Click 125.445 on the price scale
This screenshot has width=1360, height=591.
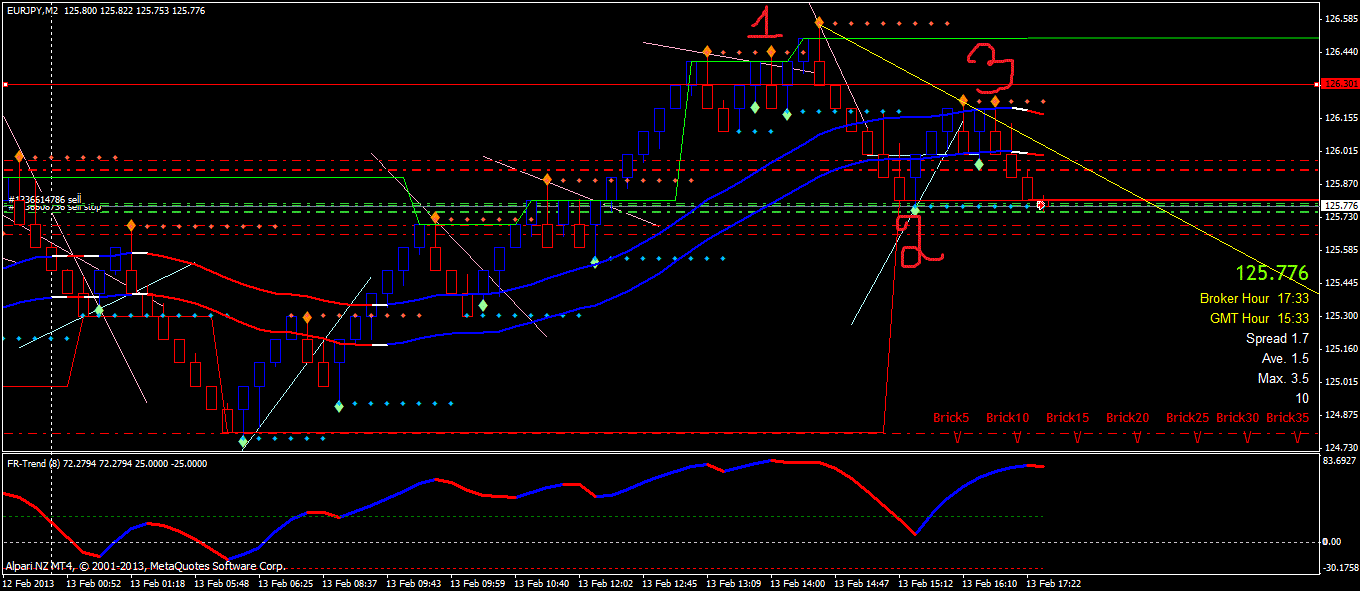click(x=1340, y=283)
